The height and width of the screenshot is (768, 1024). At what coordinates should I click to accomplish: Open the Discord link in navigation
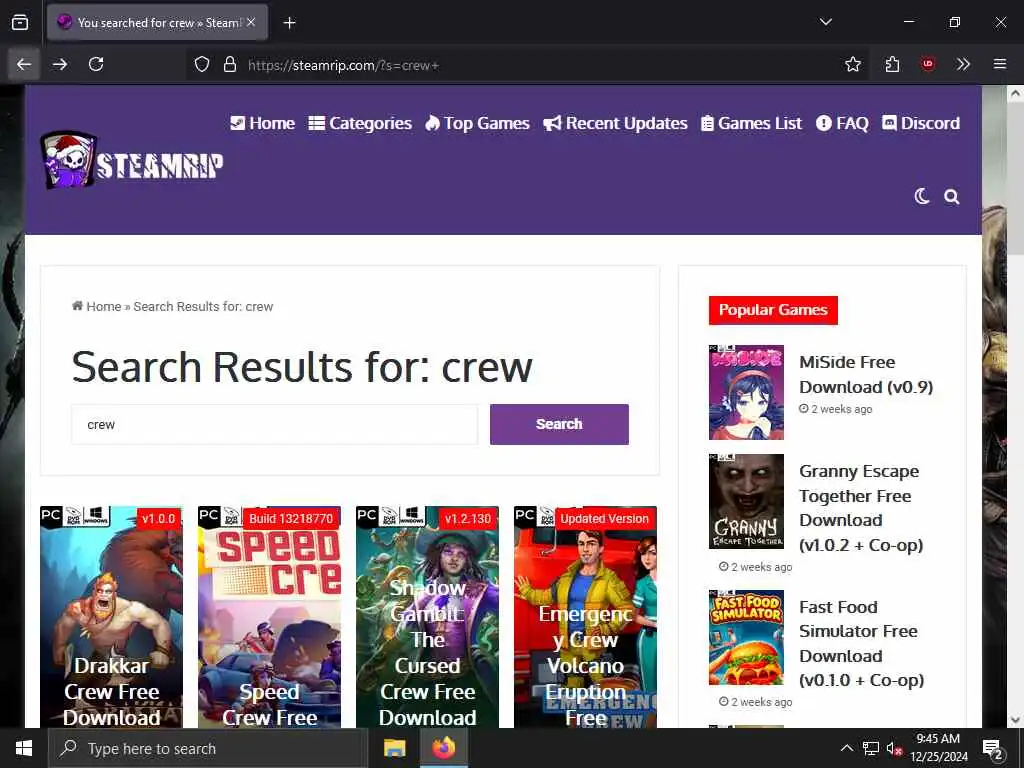point(921,123)
